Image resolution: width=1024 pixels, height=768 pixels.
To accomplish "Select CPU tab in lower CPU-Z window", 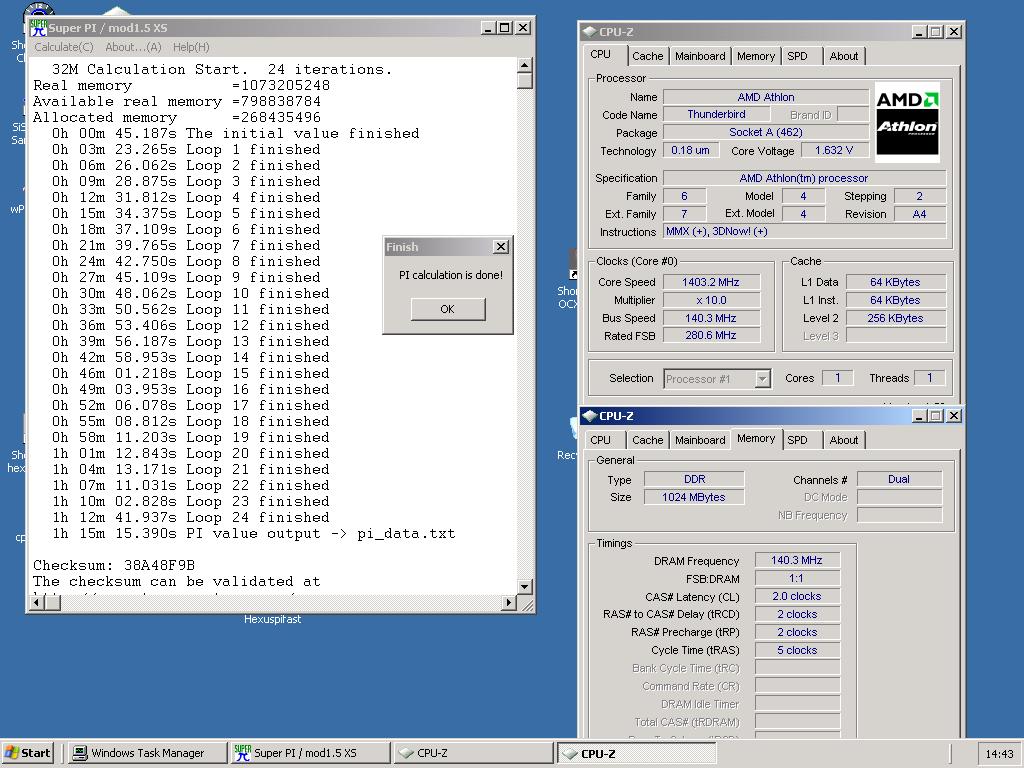I will (x=600, y=440).
